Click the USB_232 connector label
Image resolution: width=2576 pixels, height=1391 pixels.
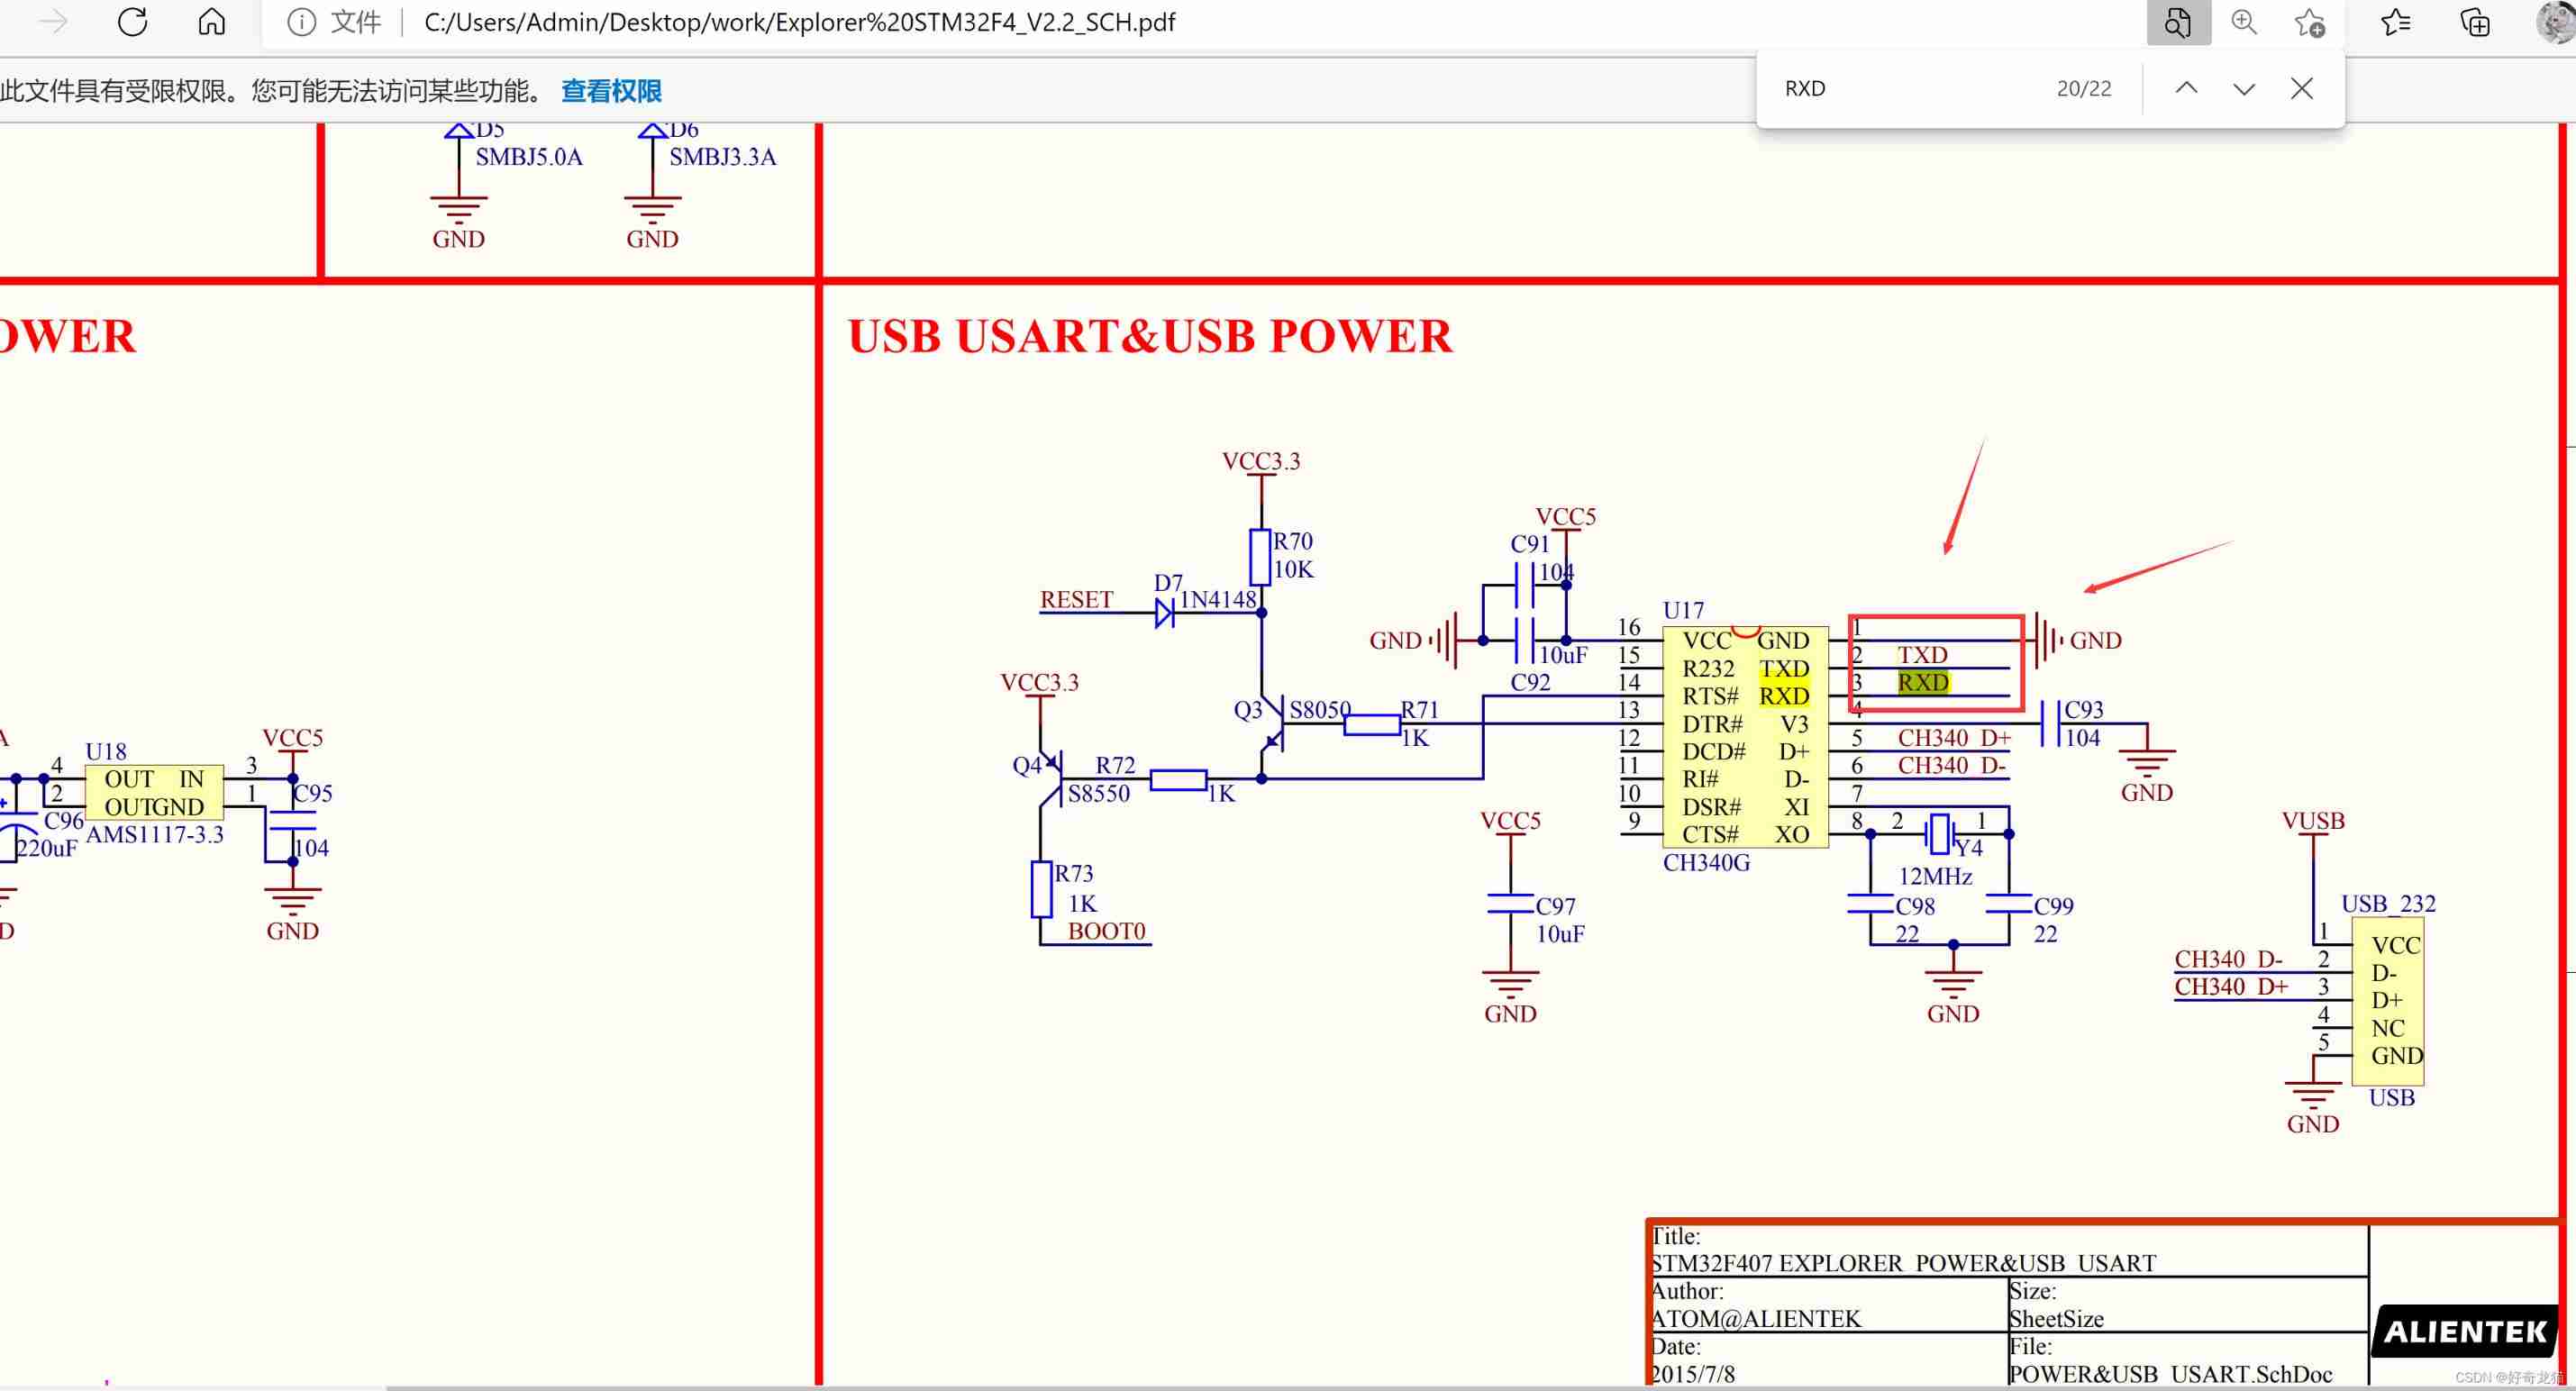coord(2388,903)
